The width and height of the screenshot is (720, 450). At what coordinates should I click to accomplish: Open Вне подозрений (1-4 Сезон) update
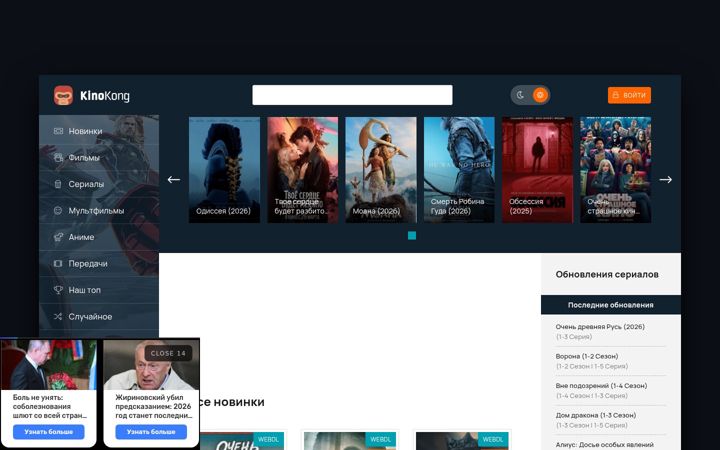[601, 386]
